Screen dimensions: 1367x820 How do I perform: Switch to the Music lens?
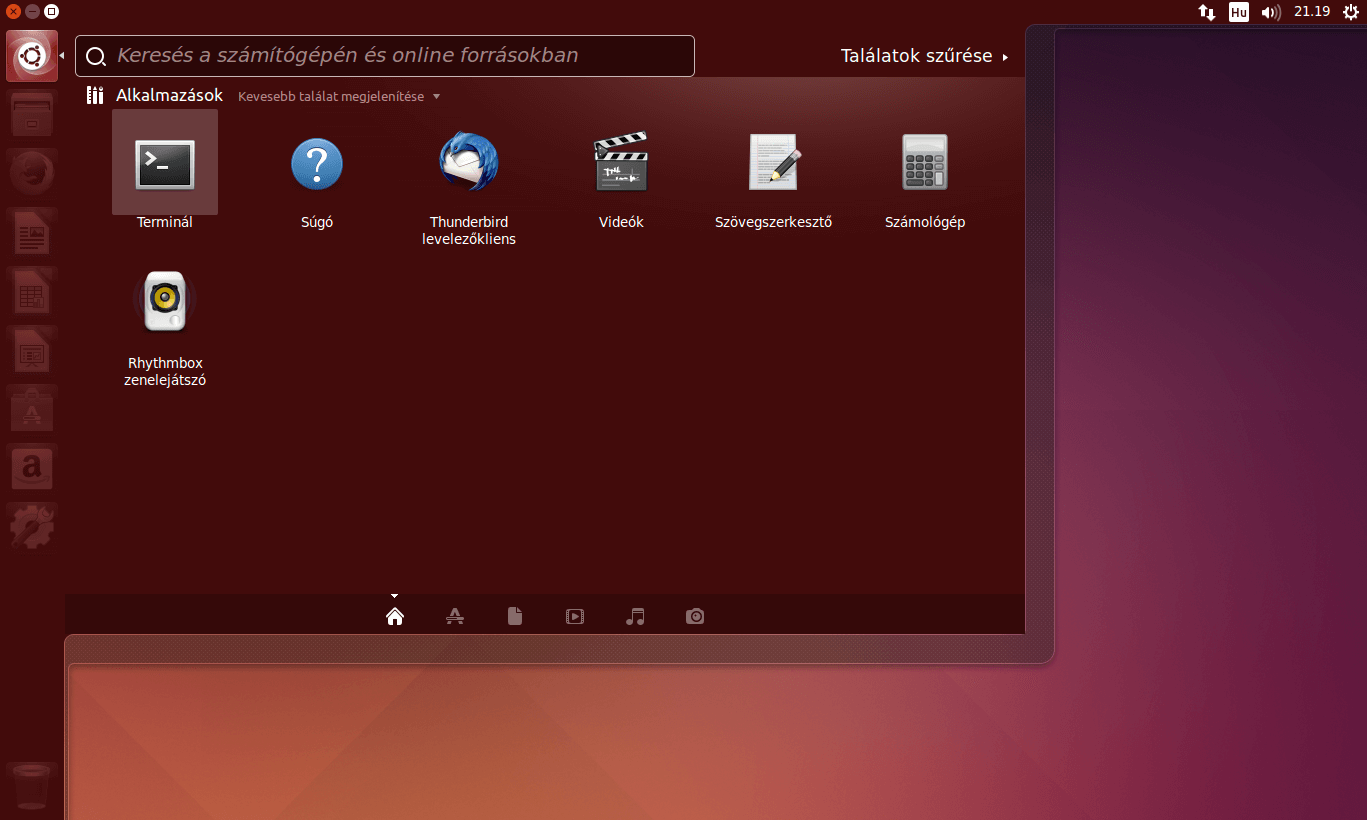click(635, 616)
